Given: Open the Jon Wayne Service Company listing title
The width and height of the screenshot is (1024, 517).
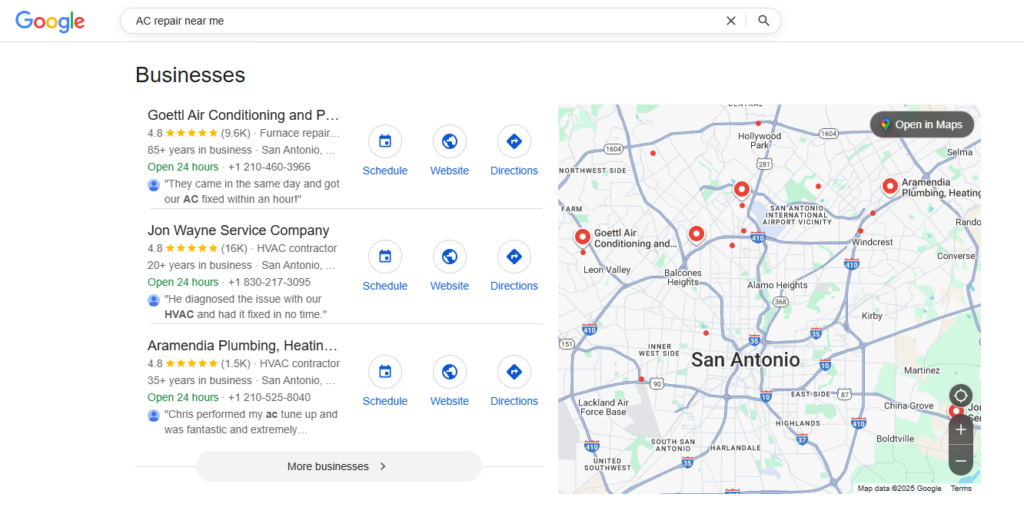Looking at the screenshot, I should click(238, 231).
